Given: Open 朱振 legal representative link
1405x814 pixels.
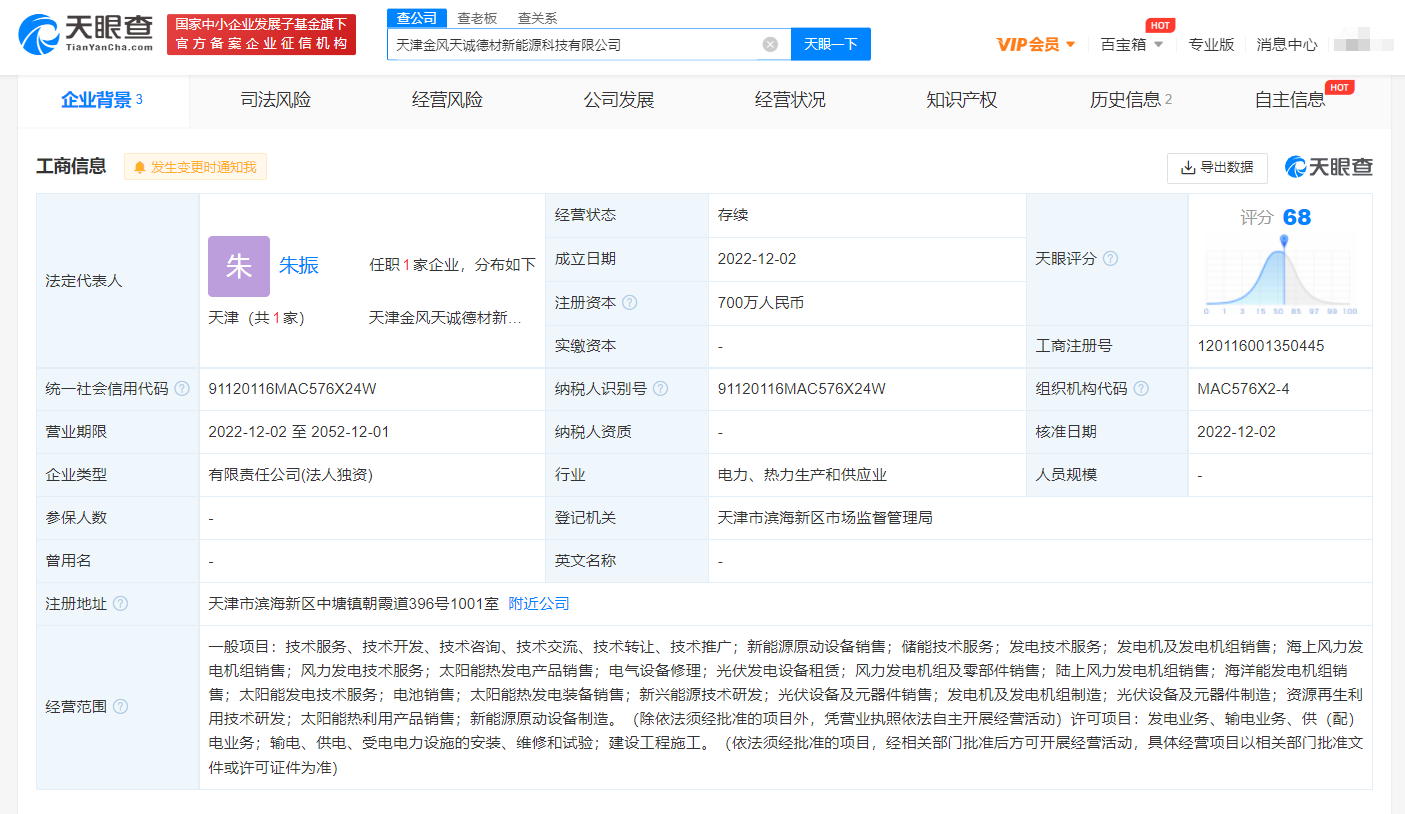Looking at the screenshot, I should [299, 265].
